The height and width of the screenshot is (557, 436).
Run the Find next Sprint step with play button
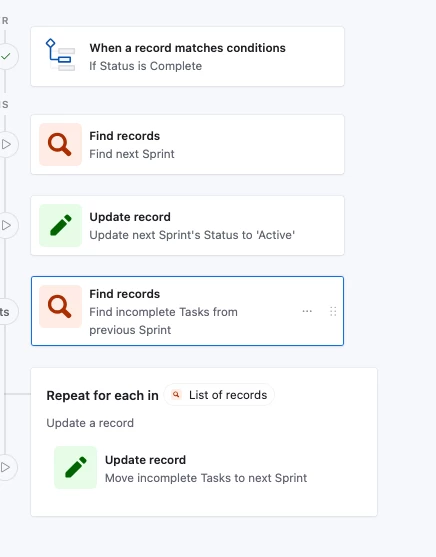click(6, 144)
